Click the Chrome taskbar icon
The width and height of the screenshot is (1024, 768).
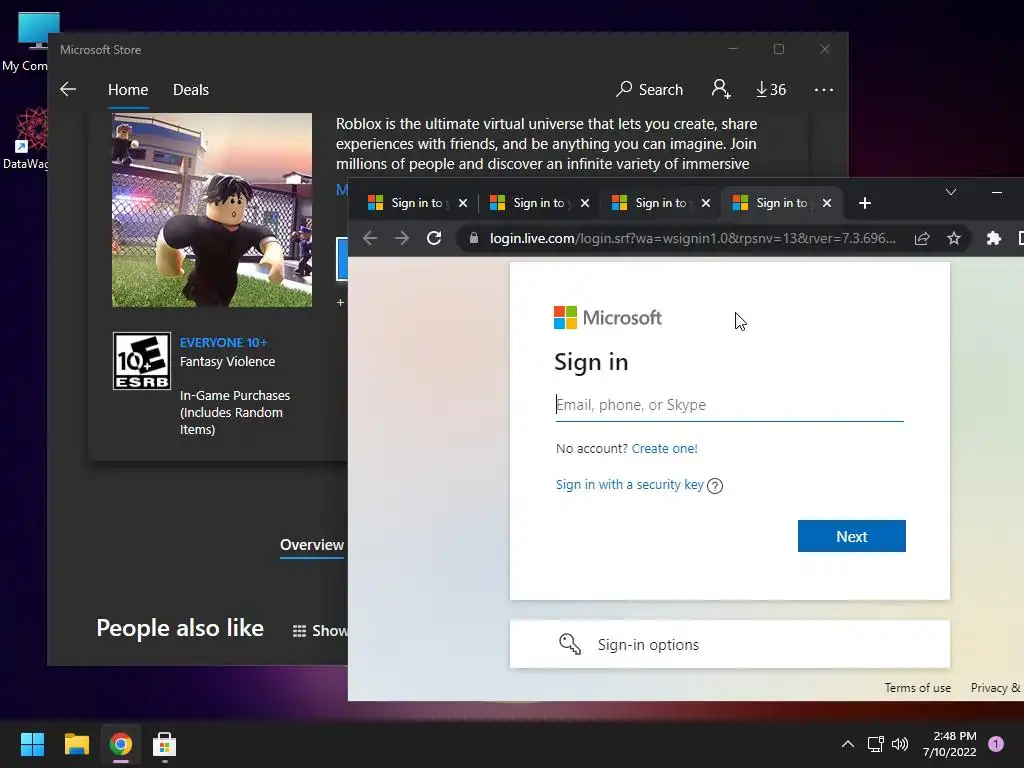pyautogui.click(x=121, y=744)
